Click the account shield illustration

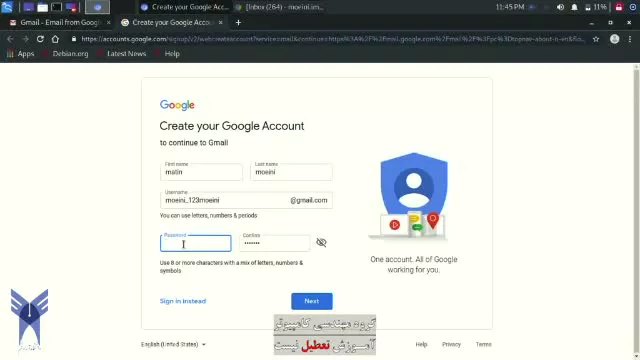413,196
